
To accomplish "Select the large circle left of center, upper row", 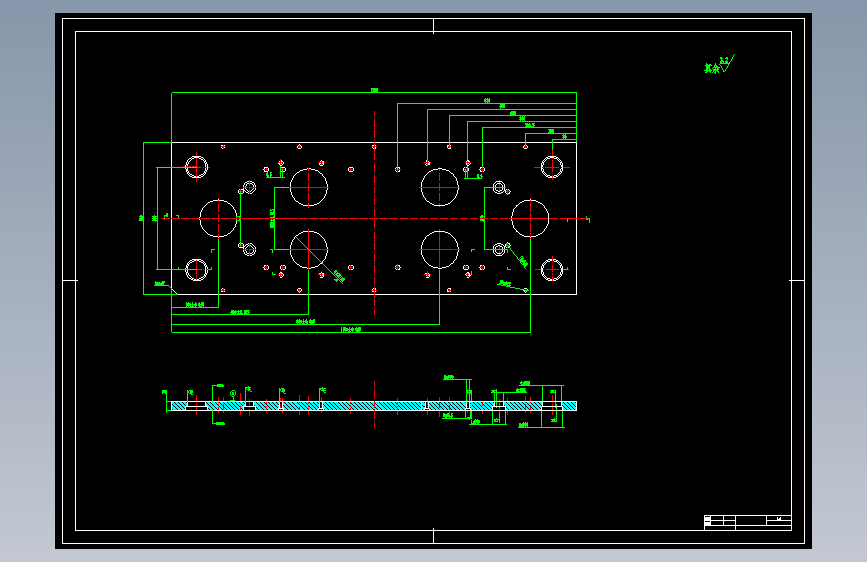I will tap(309, 188).
